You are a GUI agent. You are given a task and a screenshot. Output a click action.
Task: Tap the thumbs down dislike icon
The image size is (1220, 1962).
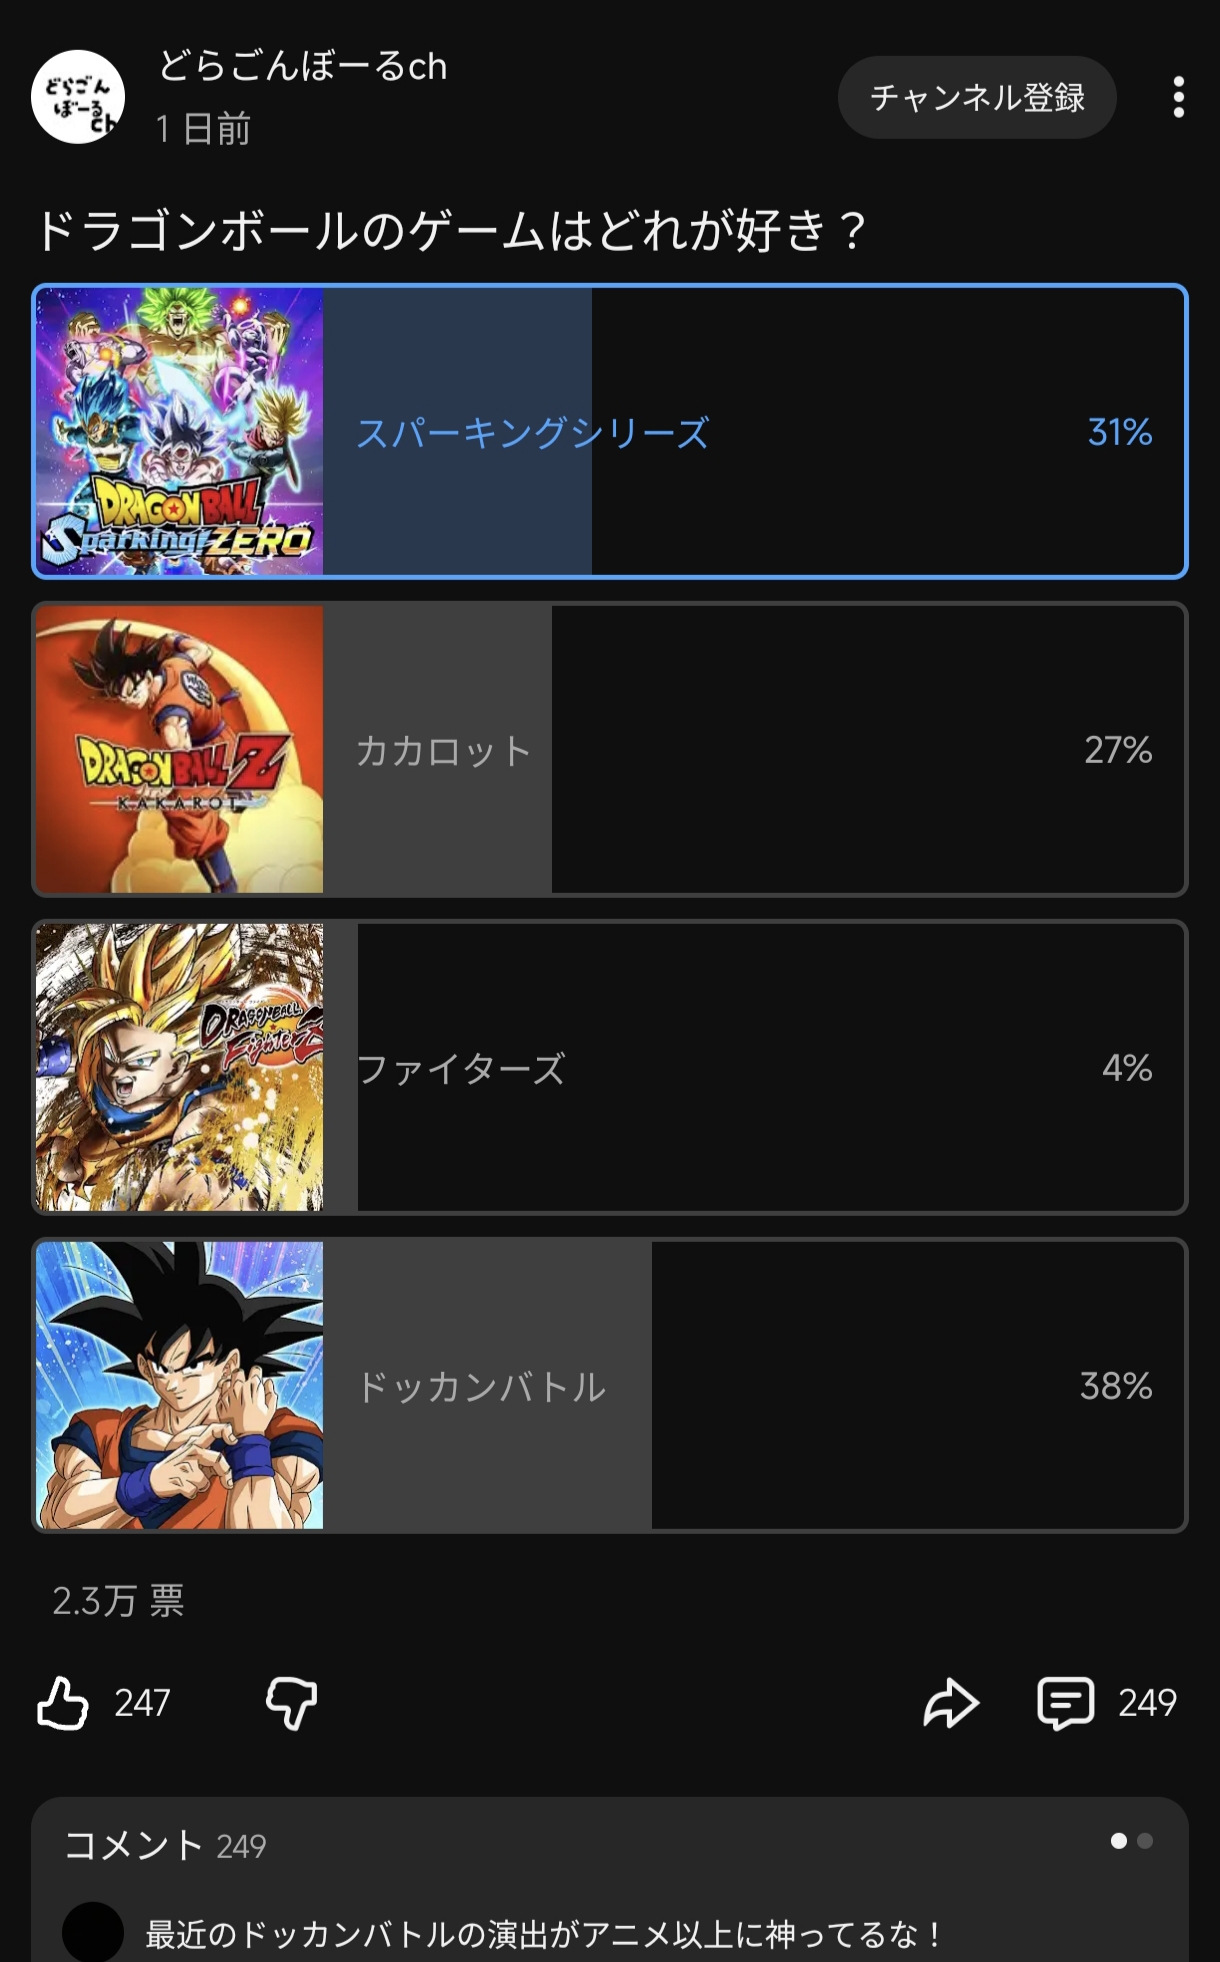pos(291,1703)
